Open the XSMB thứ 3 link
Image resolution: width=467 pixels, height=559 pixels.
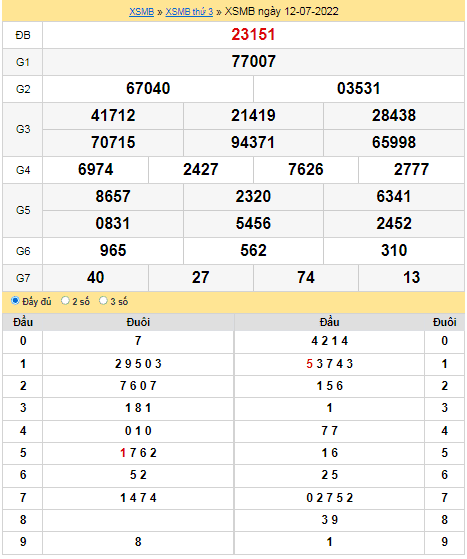click(x=189, y=11)
